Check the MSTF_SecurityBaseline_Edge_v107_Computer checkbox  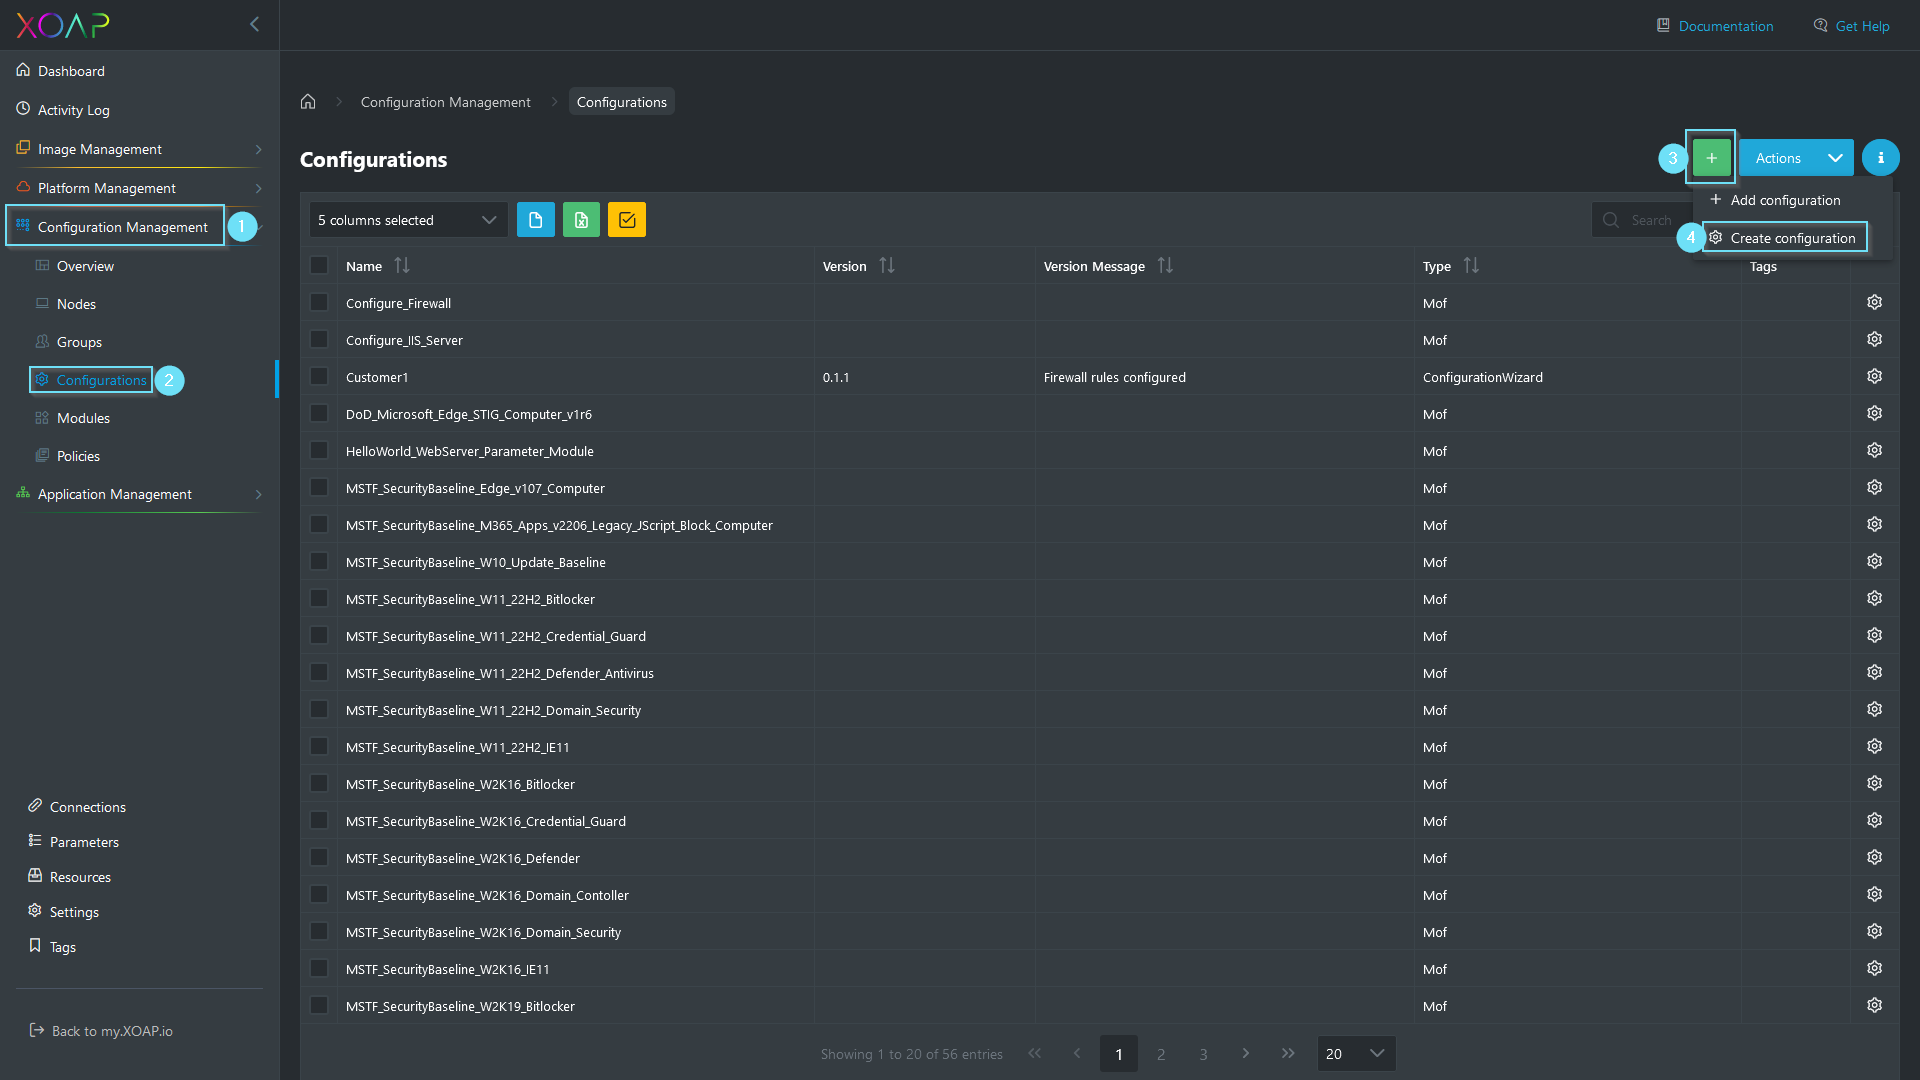tap(319, 487)
